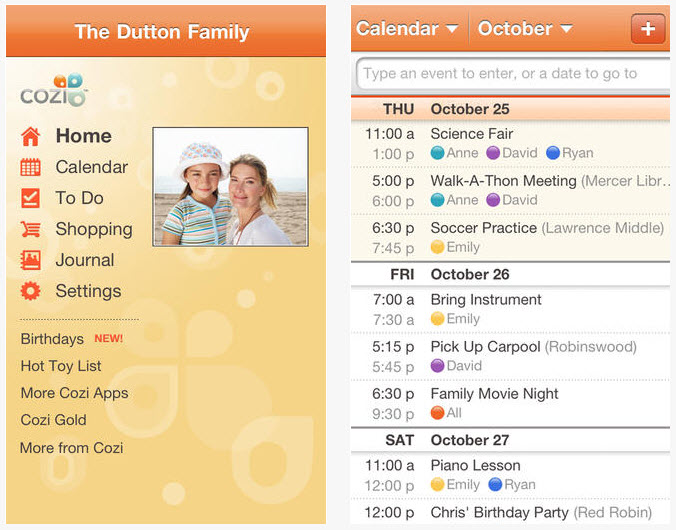Expand the Calendar dropdown arrow

tap(452, 29)
